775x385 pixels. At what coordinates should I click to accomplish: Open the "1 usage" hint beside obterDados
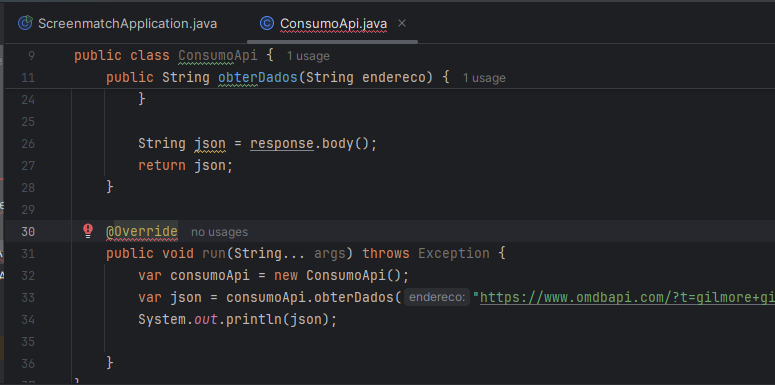click(x=484, y=78)
